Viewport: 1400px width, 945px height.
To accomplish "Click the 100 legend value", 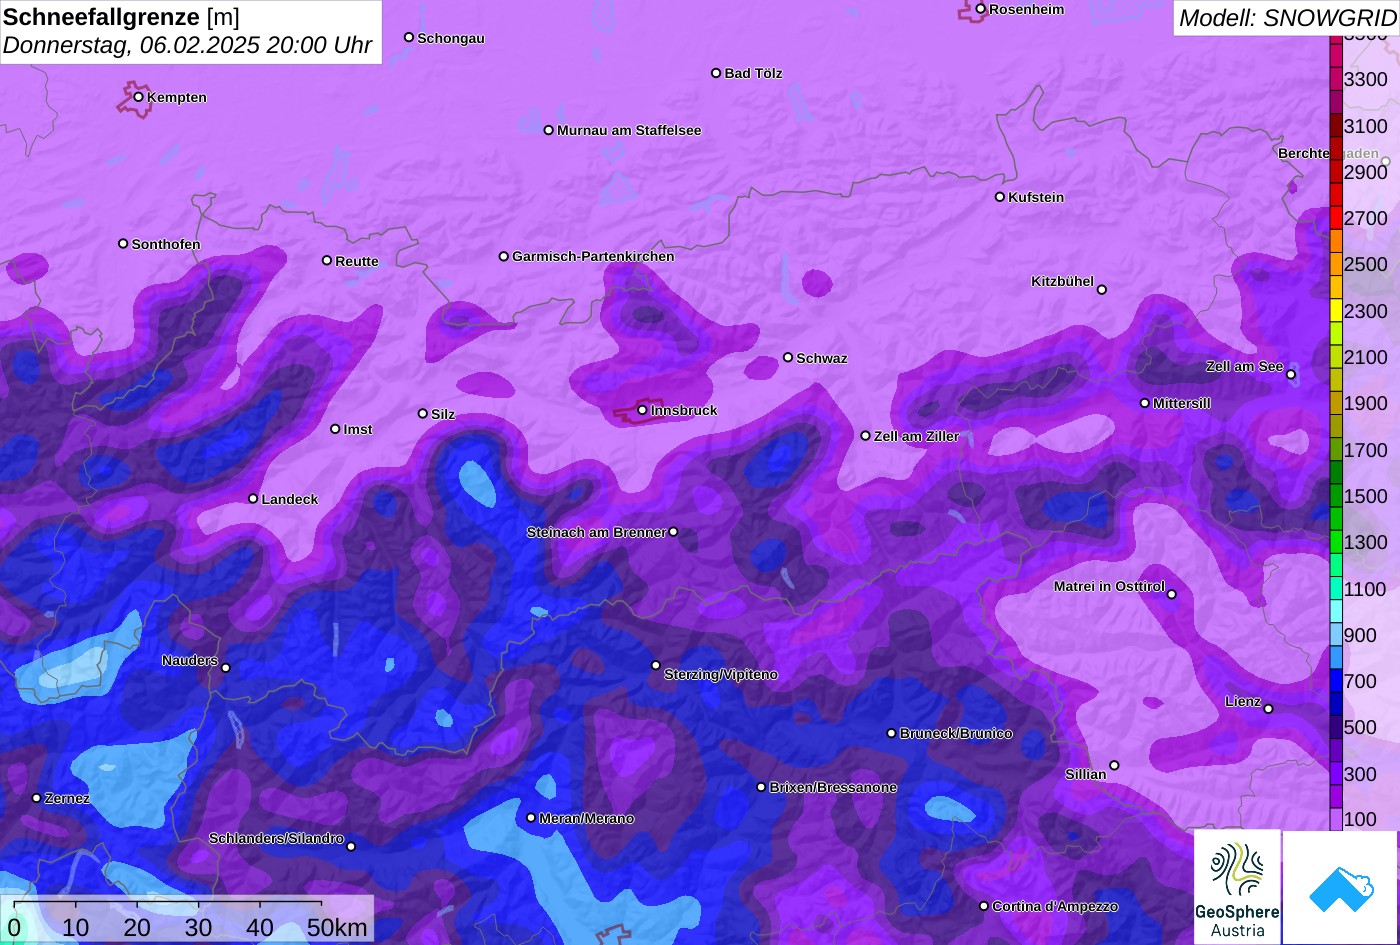I will [1360, 819].
